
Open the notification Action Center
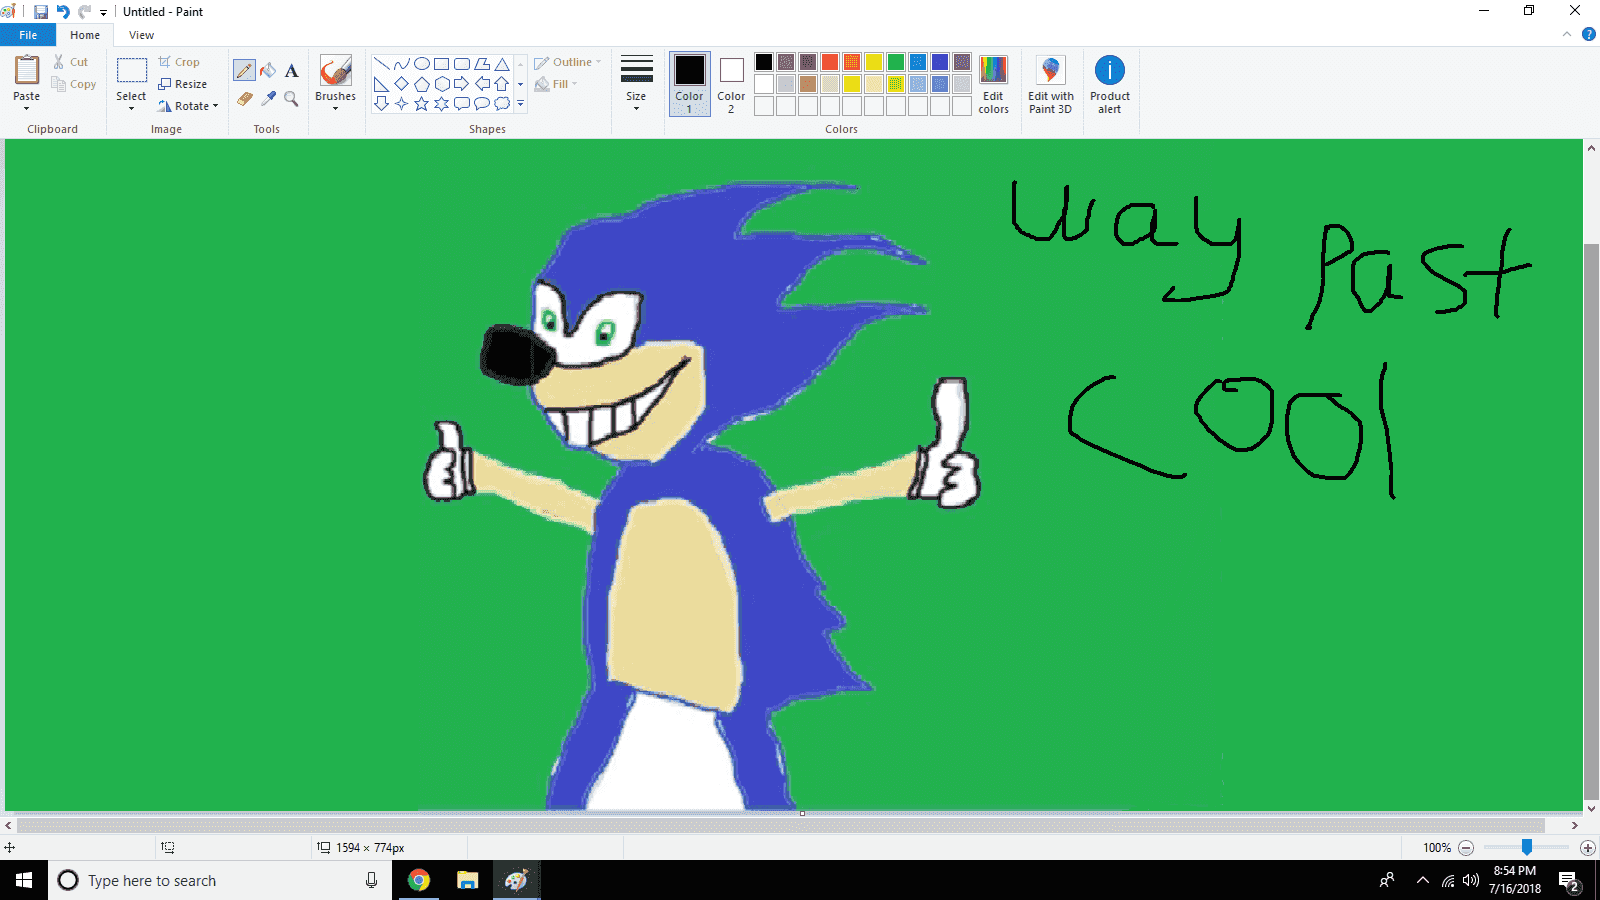[x=1569, y=881]
